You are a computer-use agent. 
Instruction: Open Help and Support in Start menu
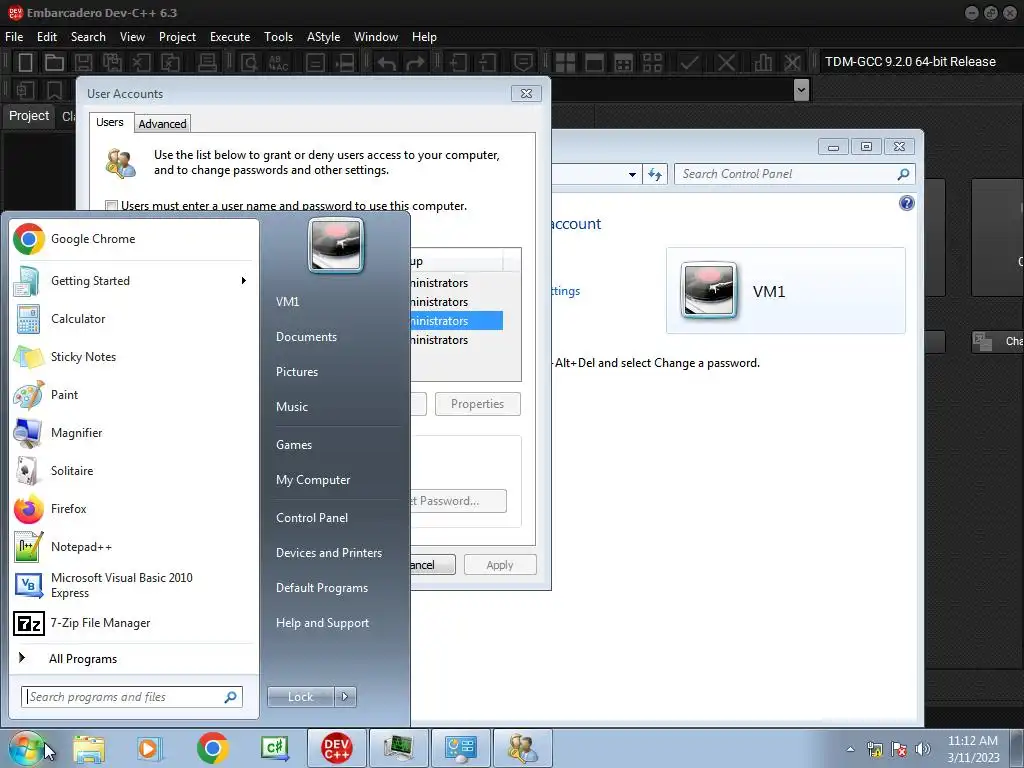pos(322,623)
